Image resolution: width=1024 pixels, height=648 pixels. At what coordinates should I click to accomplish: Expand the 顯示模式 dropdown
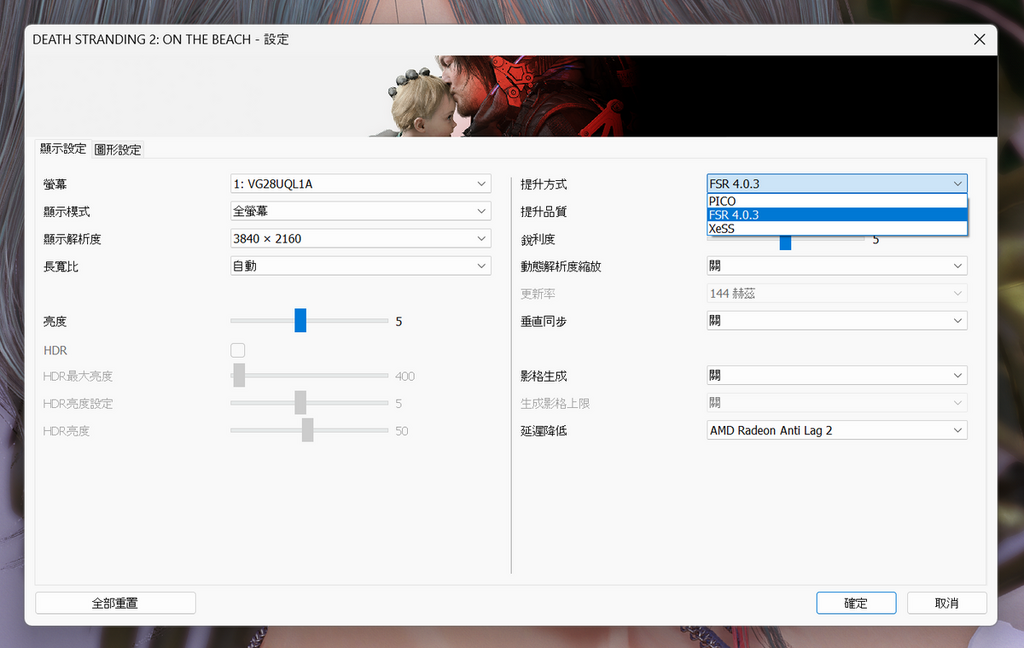[x=360, y=212]
